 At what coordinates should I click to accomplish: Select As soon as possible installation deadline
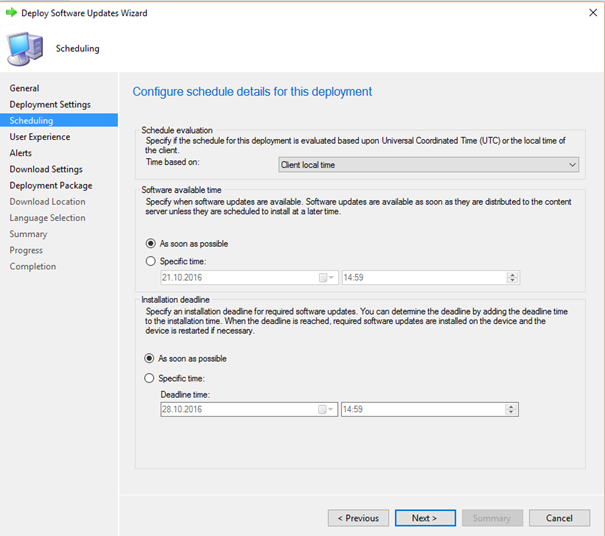[x=149, y=358]
